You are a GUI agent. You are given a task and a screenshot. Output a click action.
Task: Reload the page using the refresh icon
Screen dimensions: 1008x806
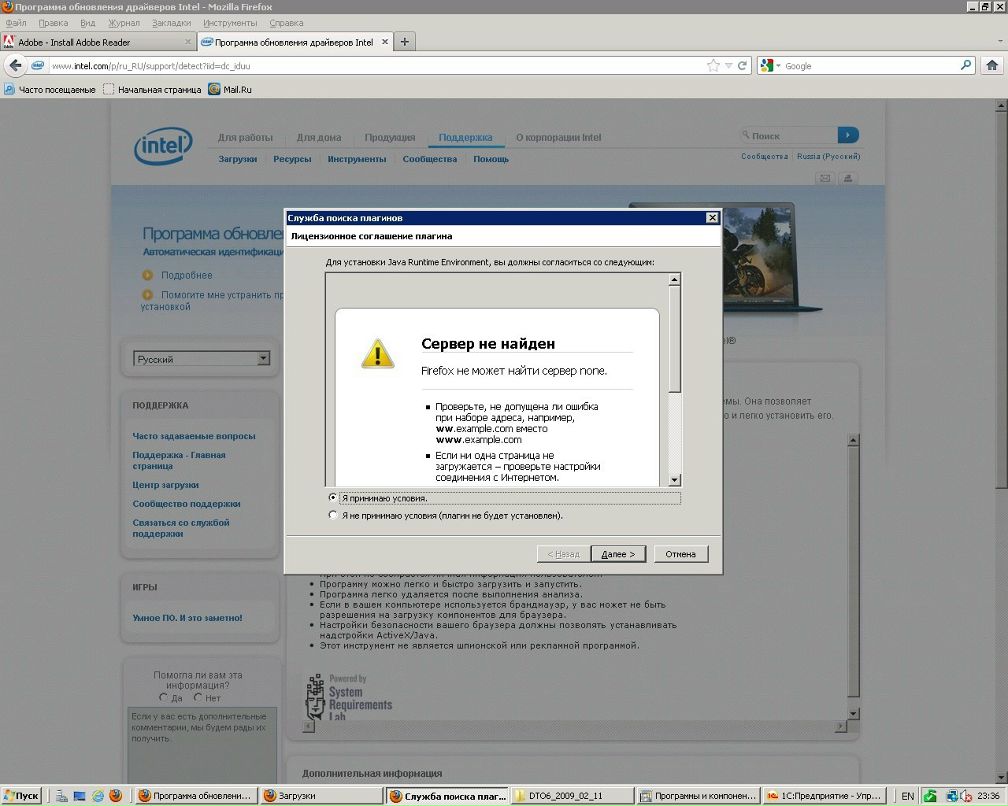coord(742,66)
